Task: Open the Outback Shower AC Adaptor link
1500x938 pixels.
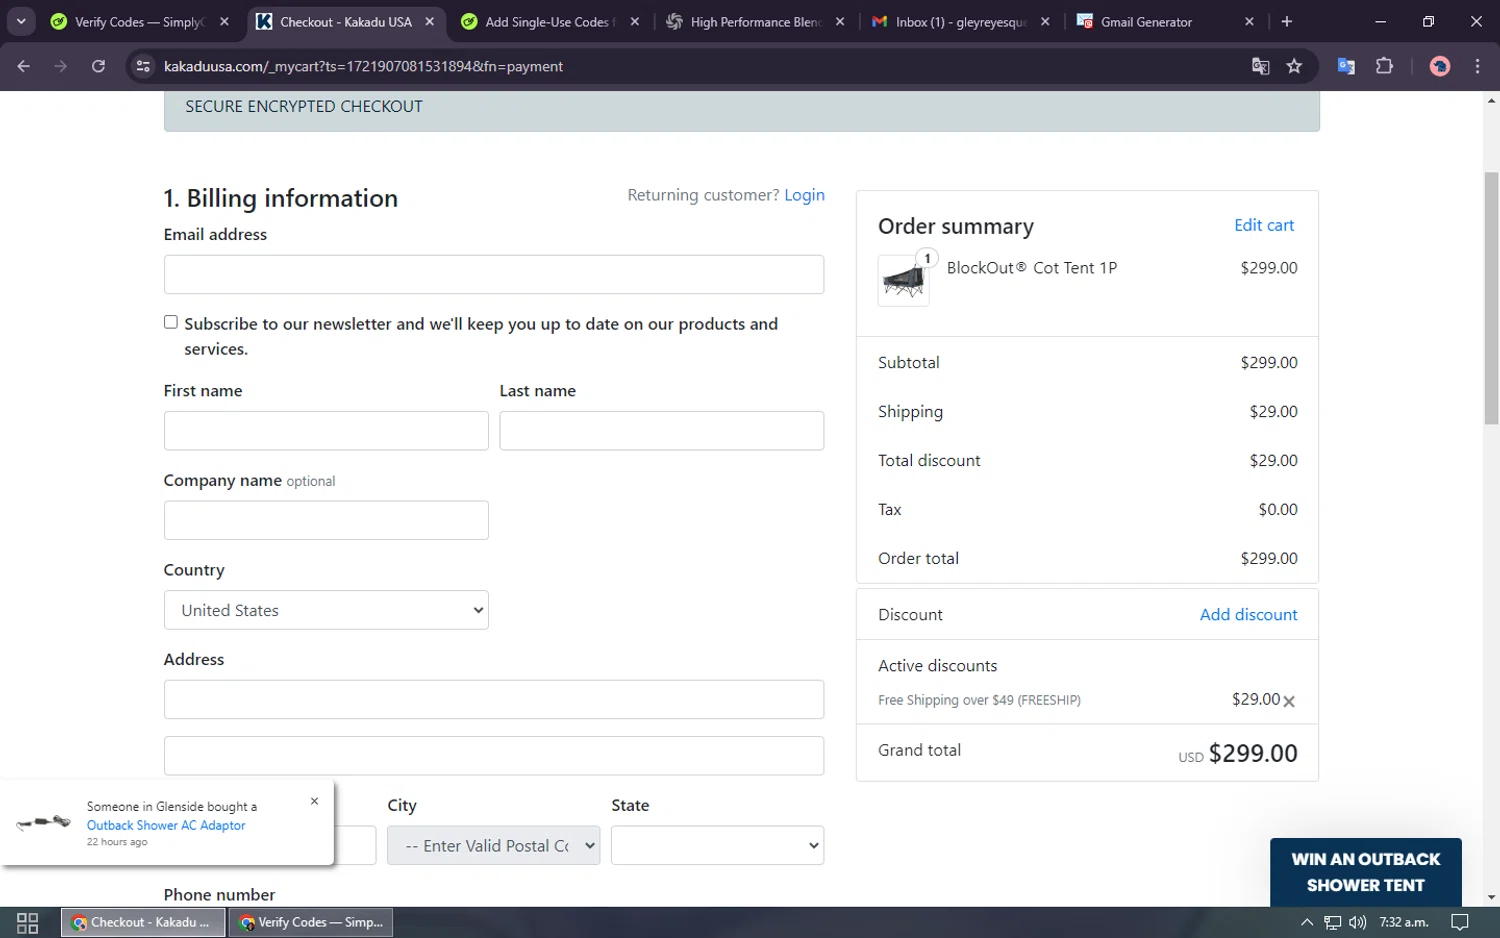Action: [x=166, y=825]
